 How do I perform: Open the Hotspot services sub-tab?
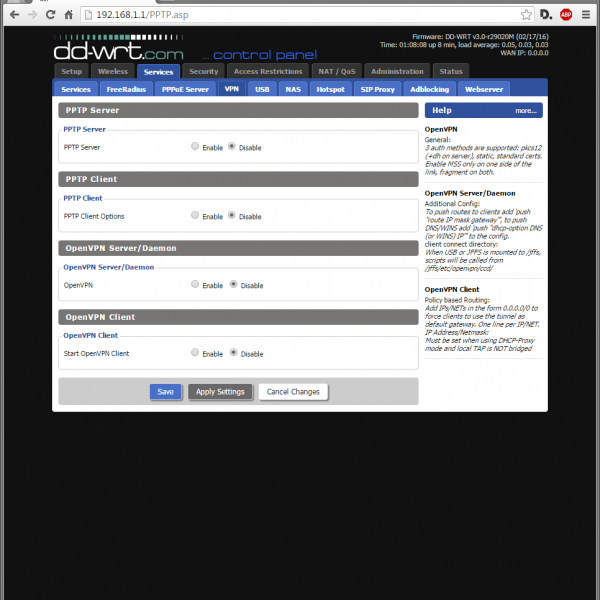[329, 89]
